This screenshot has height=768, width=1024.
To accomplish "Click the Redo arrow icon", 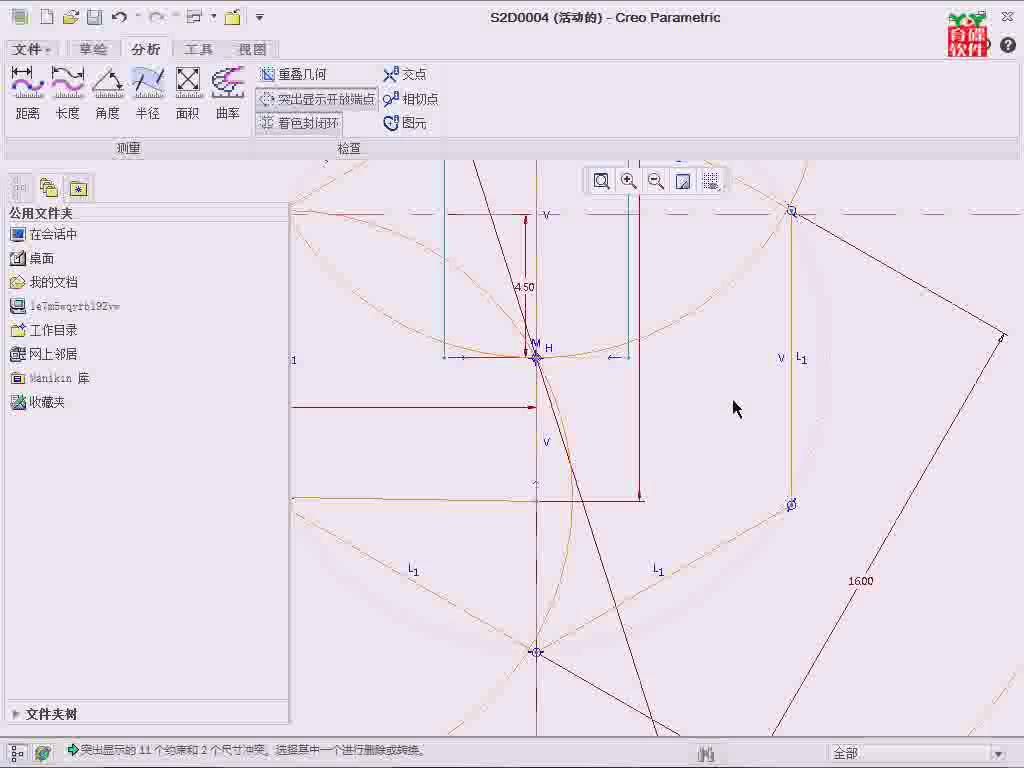I will (x=156, y=17).
